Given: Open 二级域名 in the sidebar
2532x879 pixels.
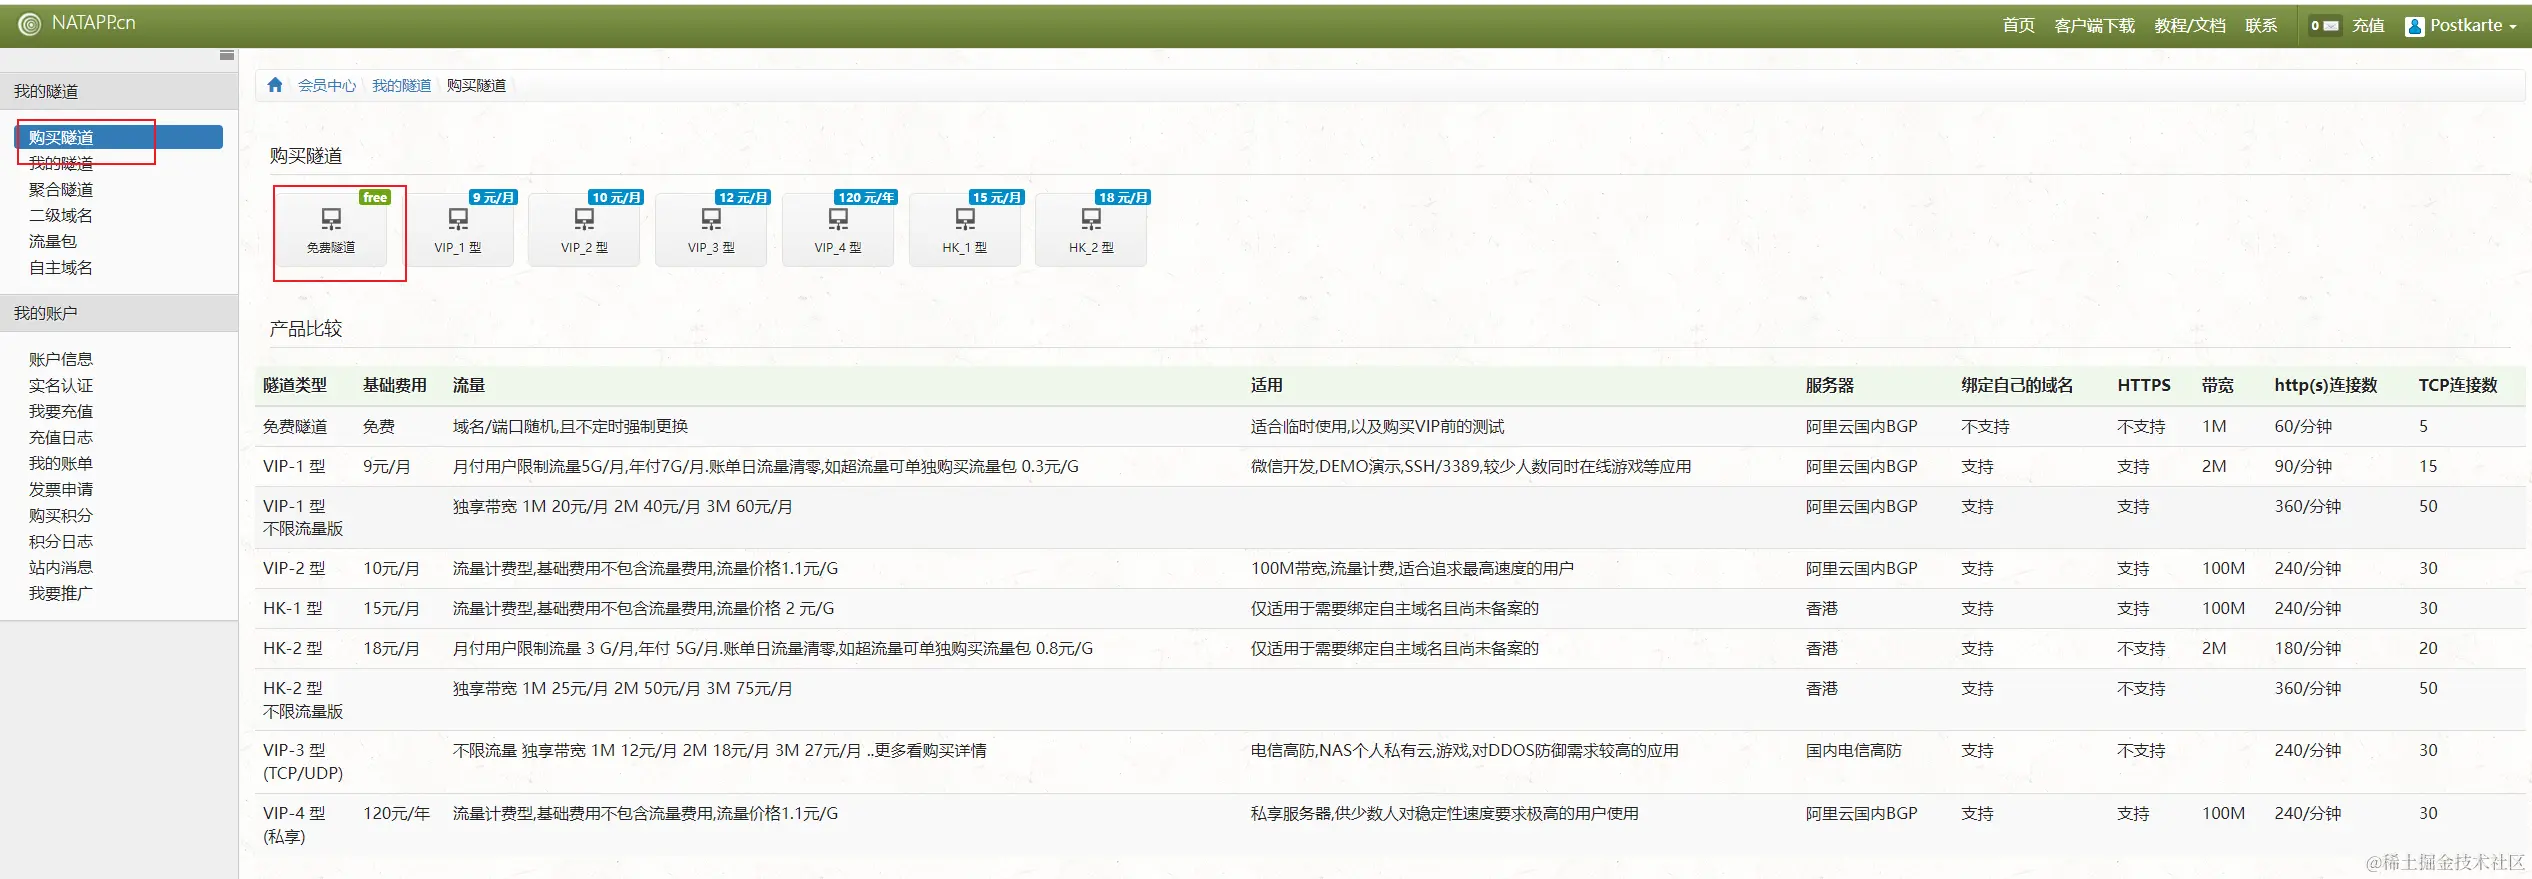Looking at the screenshot, I should (x=61, y=215).
